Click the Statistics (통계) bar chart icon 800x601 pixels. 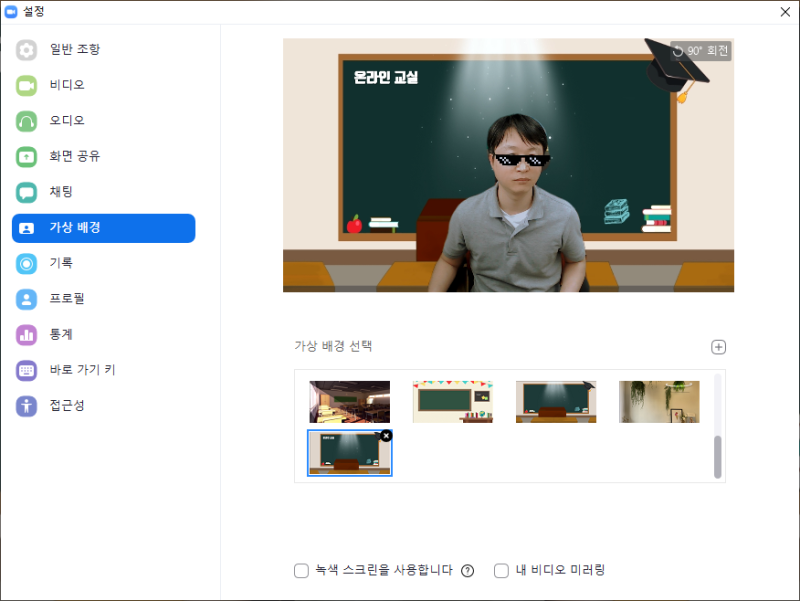pyautogui.click(x=26, y=335)
